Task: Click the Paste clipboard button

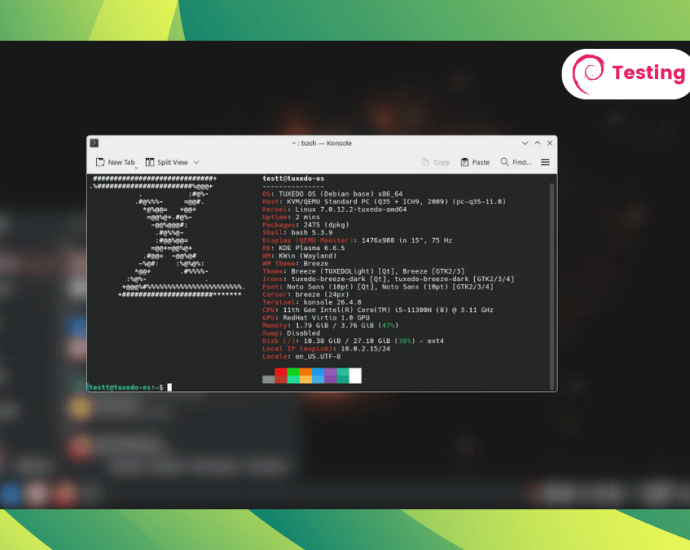Action: pyautogui.click(x=475, y=162)
